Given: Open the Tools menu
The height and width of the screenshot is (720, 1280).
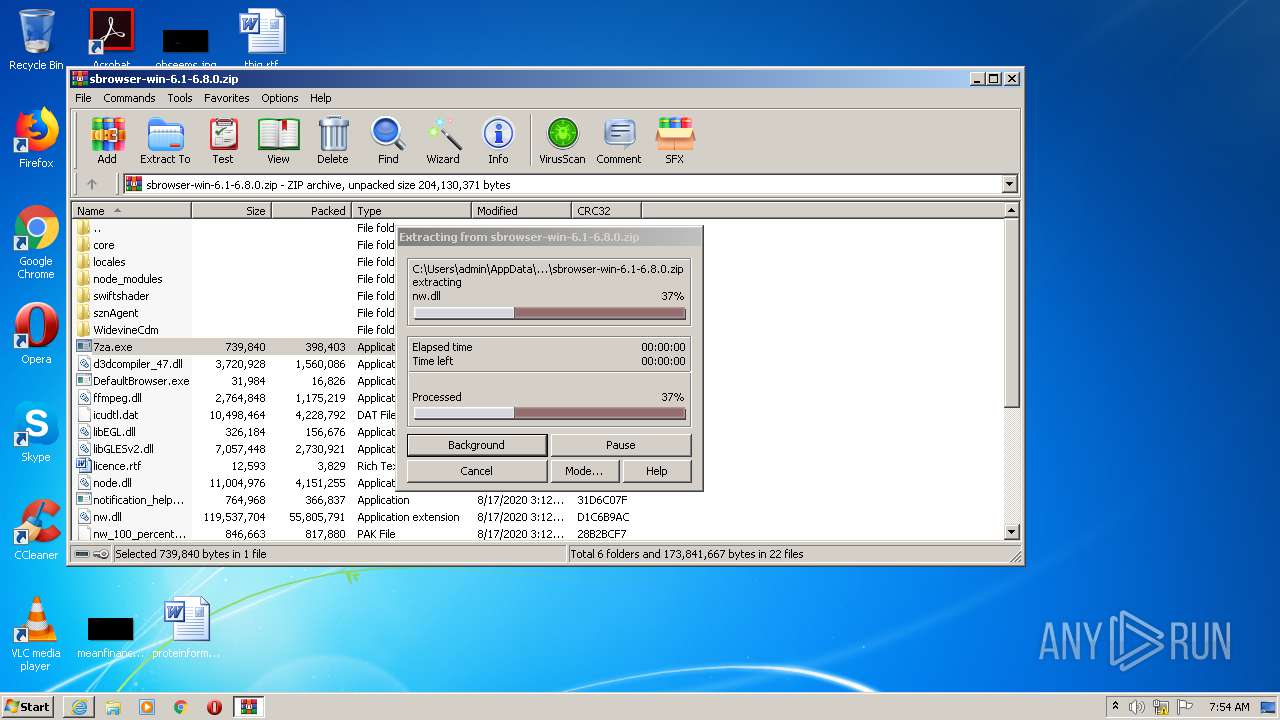Looking at the screenshot, I should pos(180,98).
